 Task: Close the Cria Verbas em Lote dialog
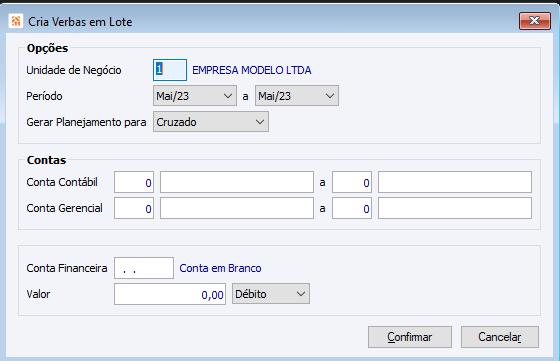pyautogui.click(x=534, y=21)
